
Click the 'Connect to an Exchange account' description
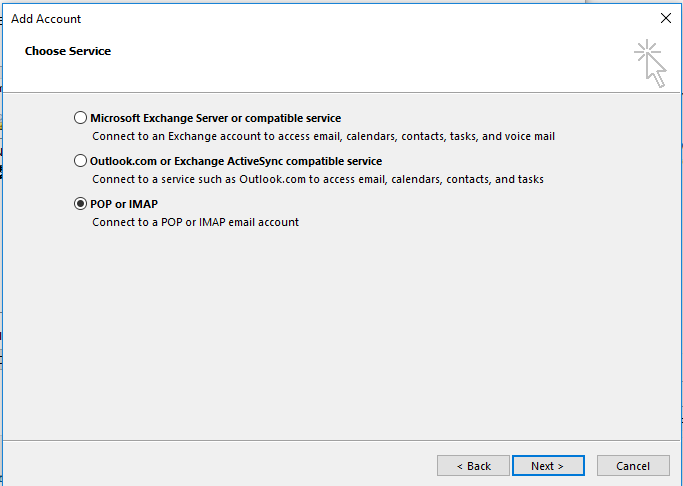coord(324,136)
